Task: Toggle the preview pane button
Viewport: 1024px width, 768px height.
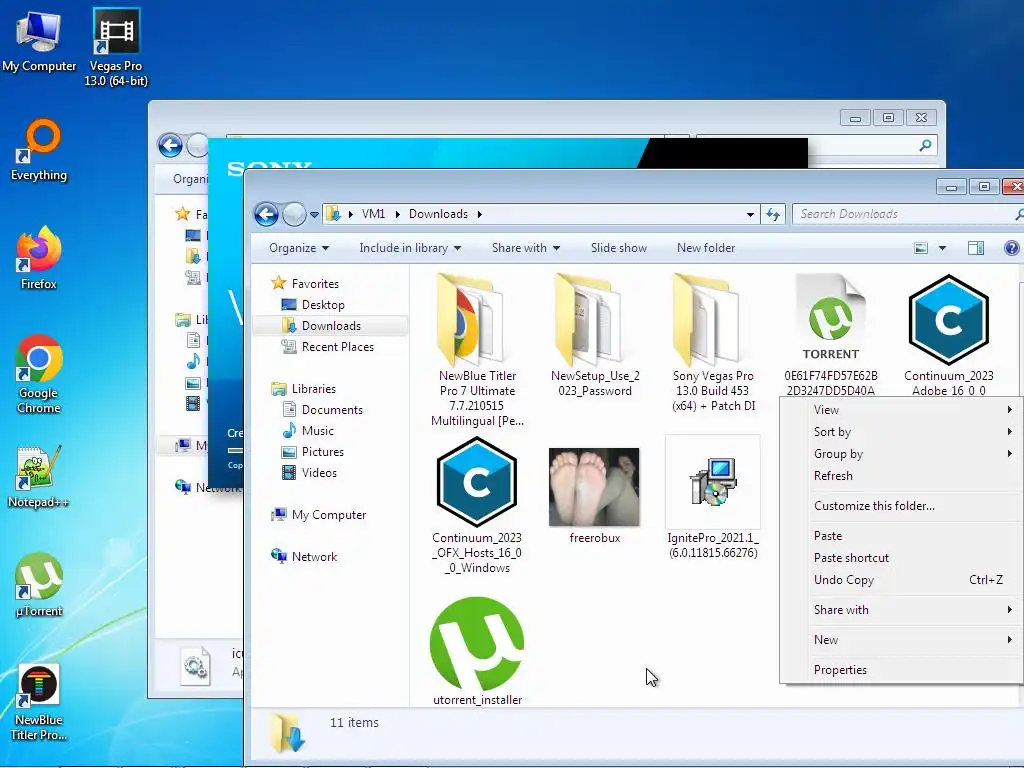Action: [x=976, y=248]
